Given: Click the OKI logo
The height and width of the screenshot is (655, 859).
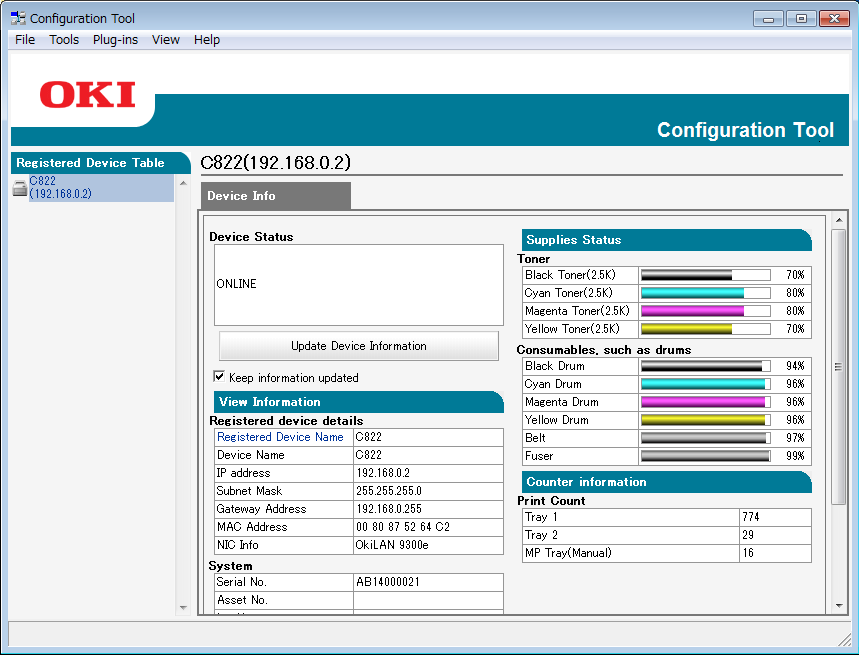Looking at the screenshot, I should (88, 95).
